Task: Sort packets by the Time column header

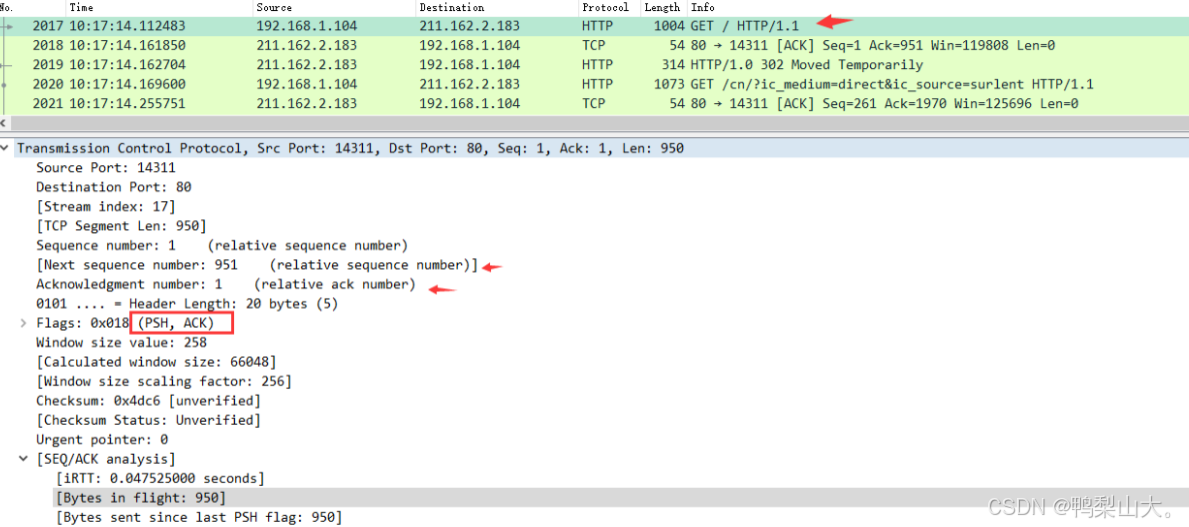Action: [159, 8]
